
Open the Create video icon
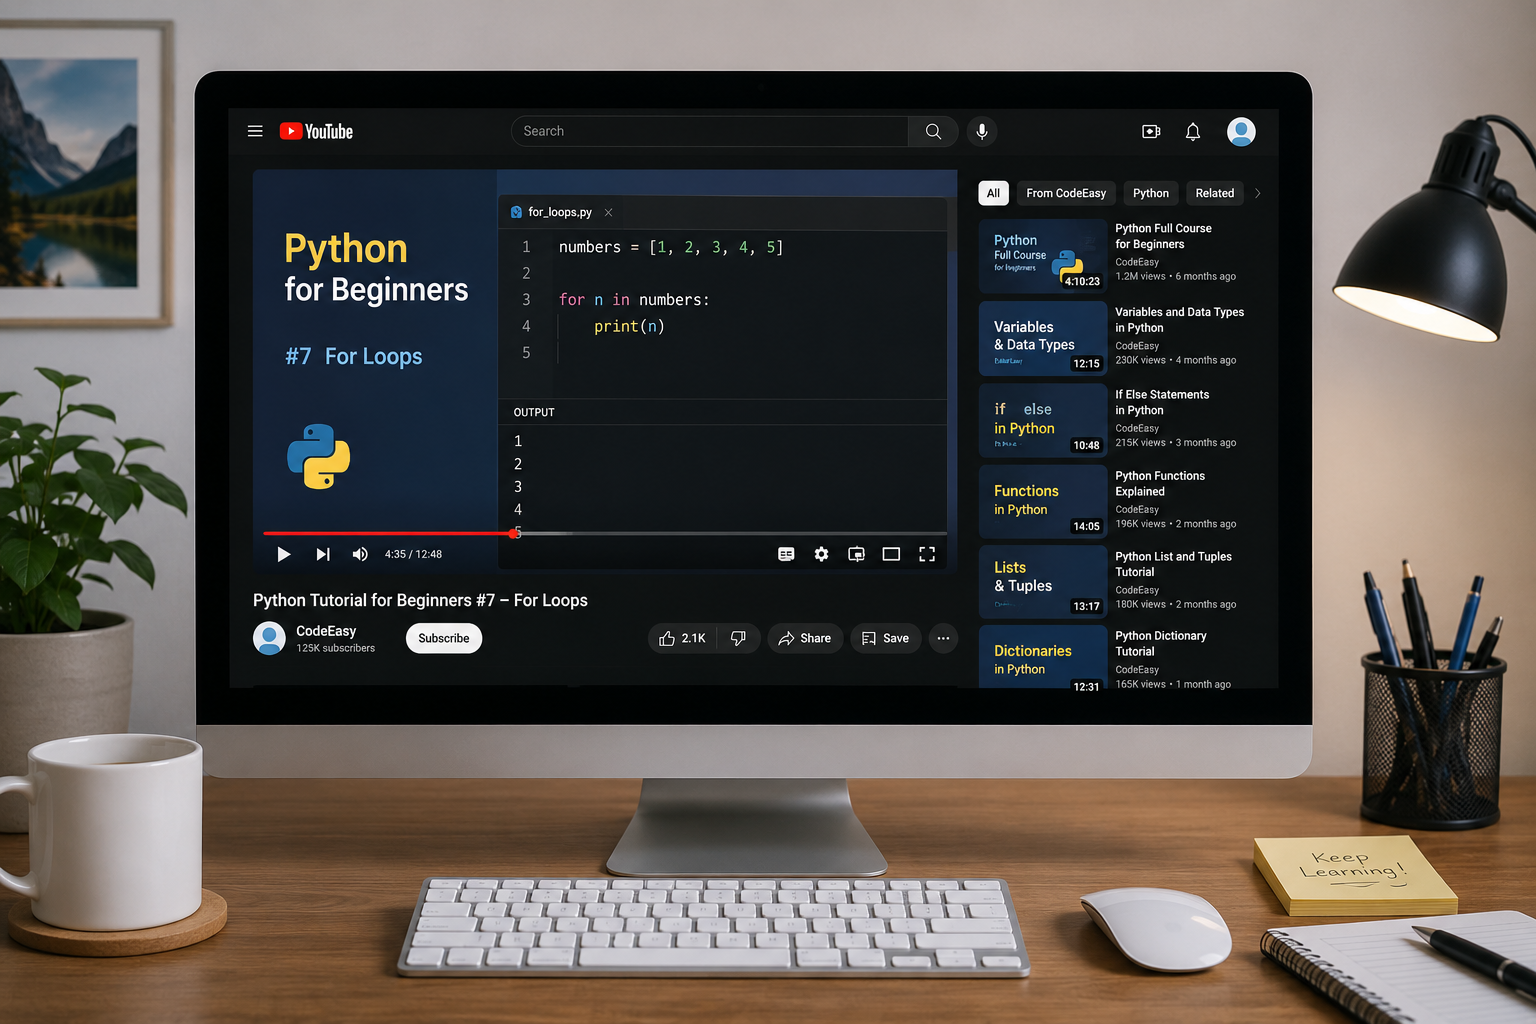(1151, 131)
